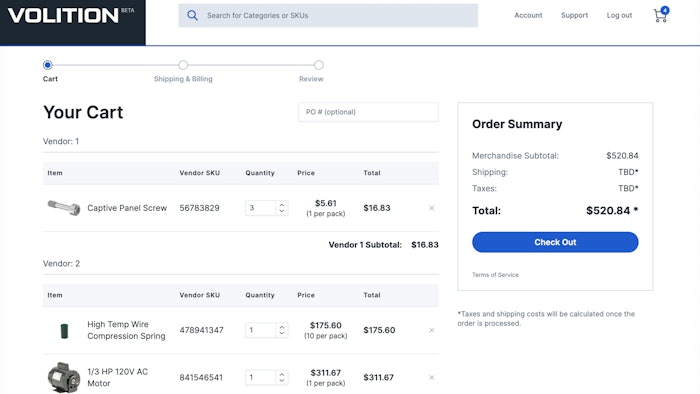700x394 pixels.
Task: Open the shopping cart icon
Action: [x=661, y=15]
